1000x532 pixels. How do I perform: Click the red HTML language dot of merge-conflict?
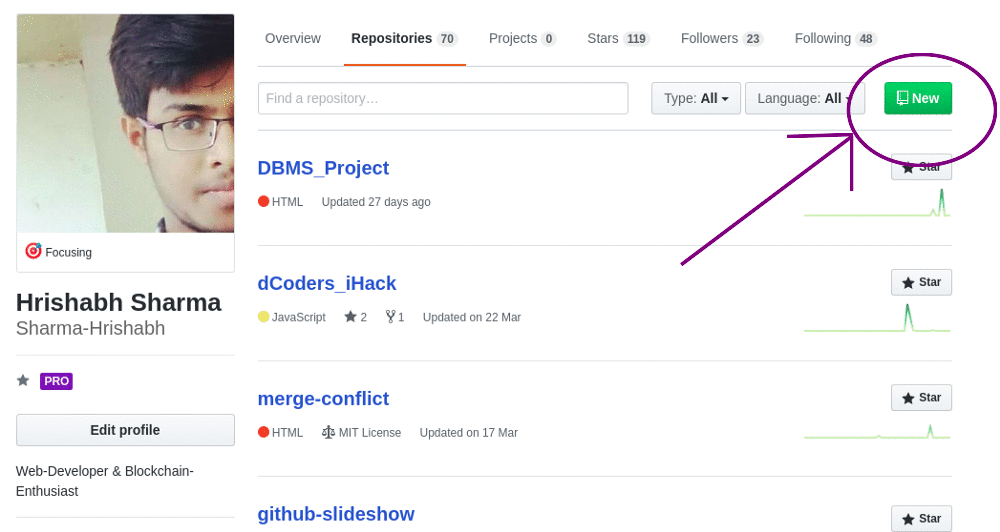263,432
